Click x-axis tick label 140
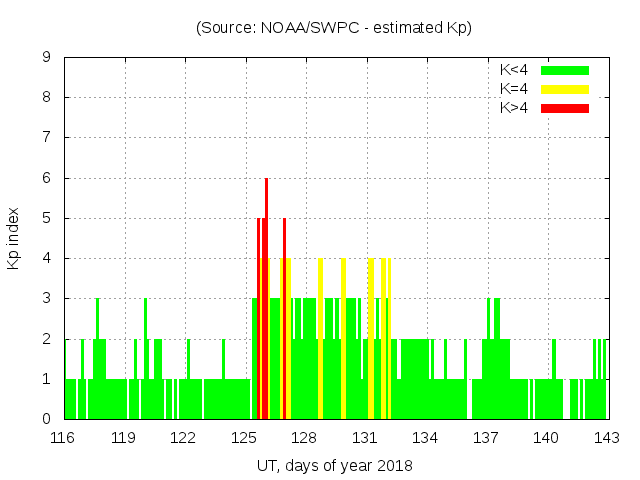Image resolution: width=640 pixels, height=480 pixels. coord(546,438)
